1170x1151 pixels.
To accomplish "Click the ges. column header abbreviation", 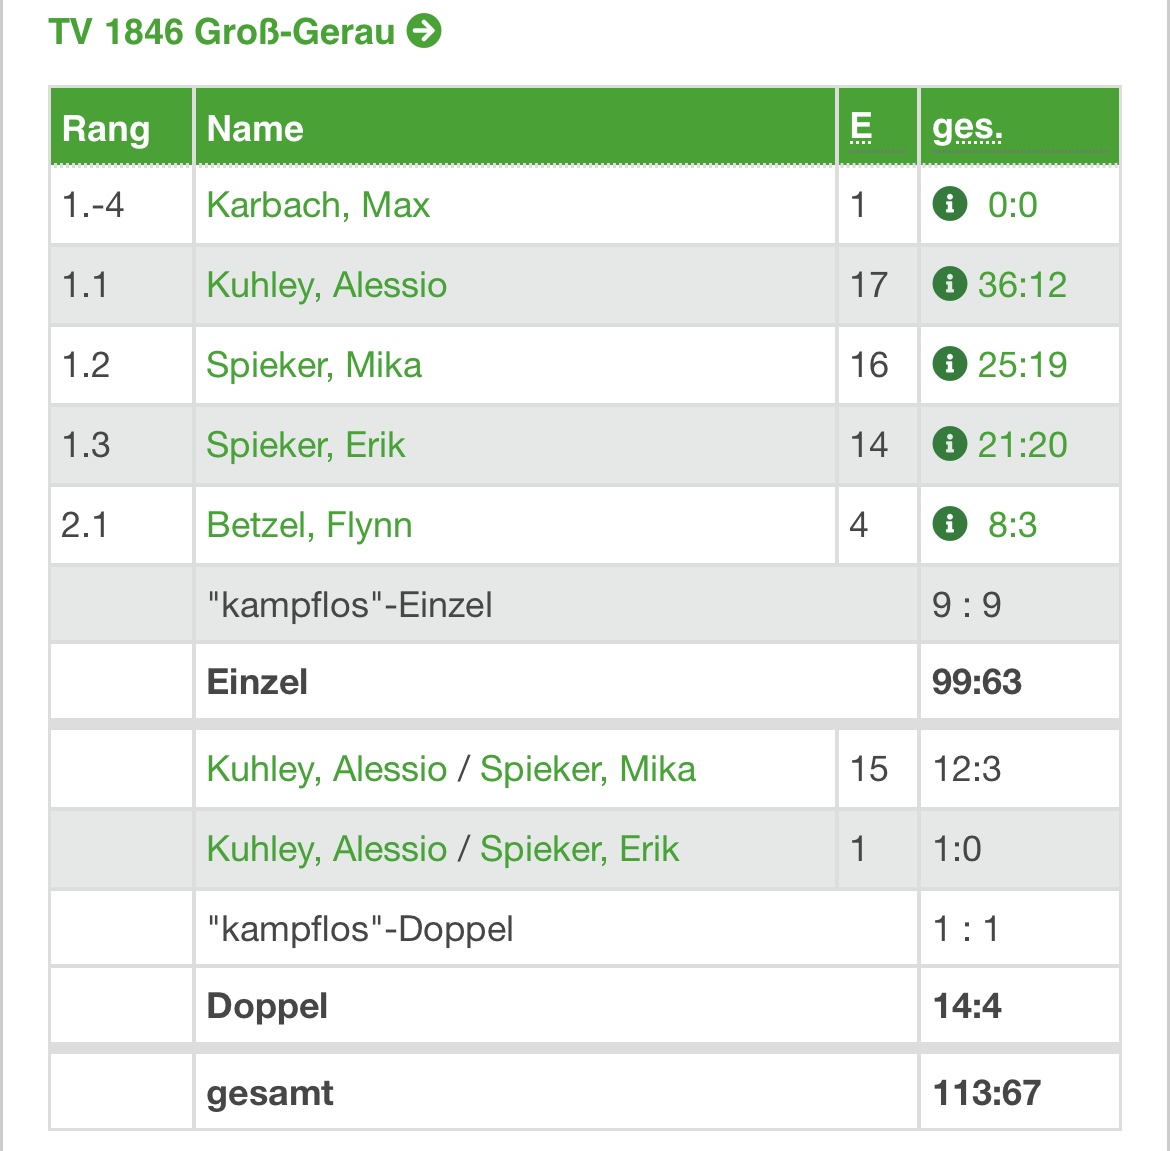I will point(968,128).
